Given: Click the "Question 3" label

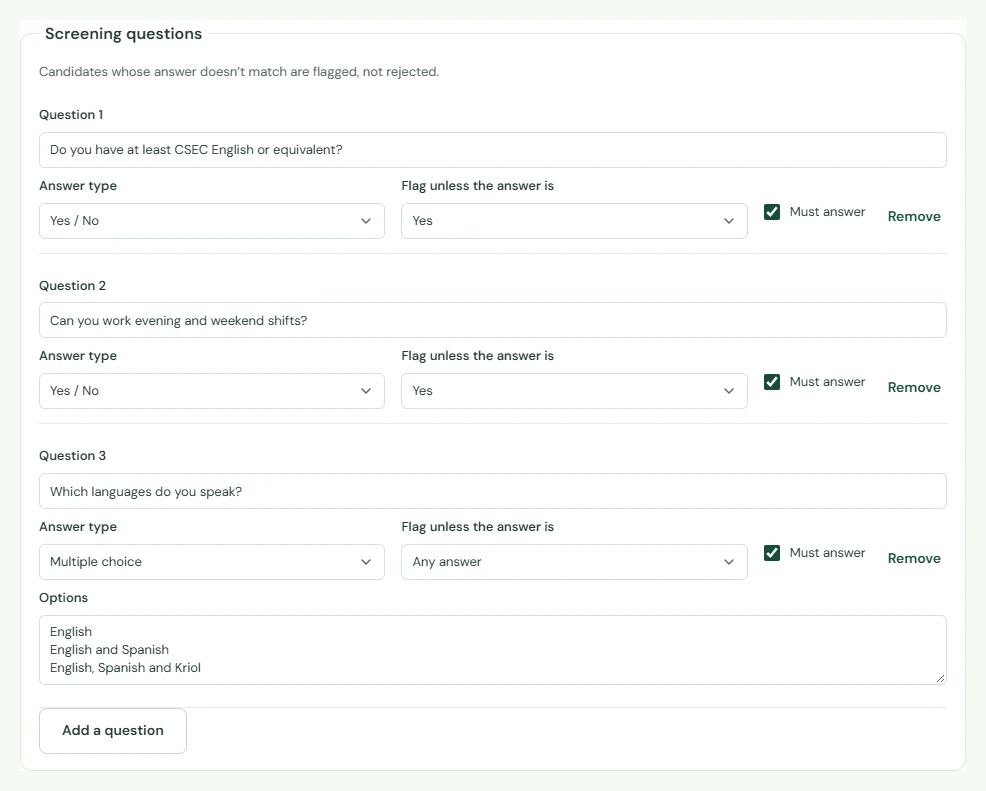Looking at the screenshot, I should click(x=72, y=456).
